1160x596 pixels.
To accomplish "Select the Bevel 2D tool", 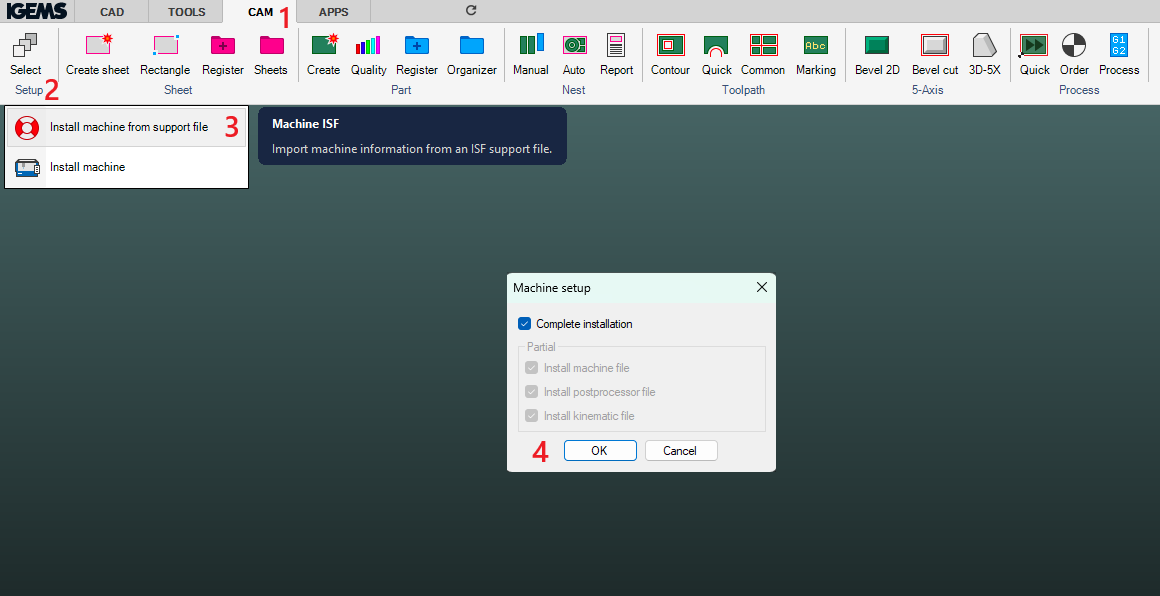I will [877, 46].
